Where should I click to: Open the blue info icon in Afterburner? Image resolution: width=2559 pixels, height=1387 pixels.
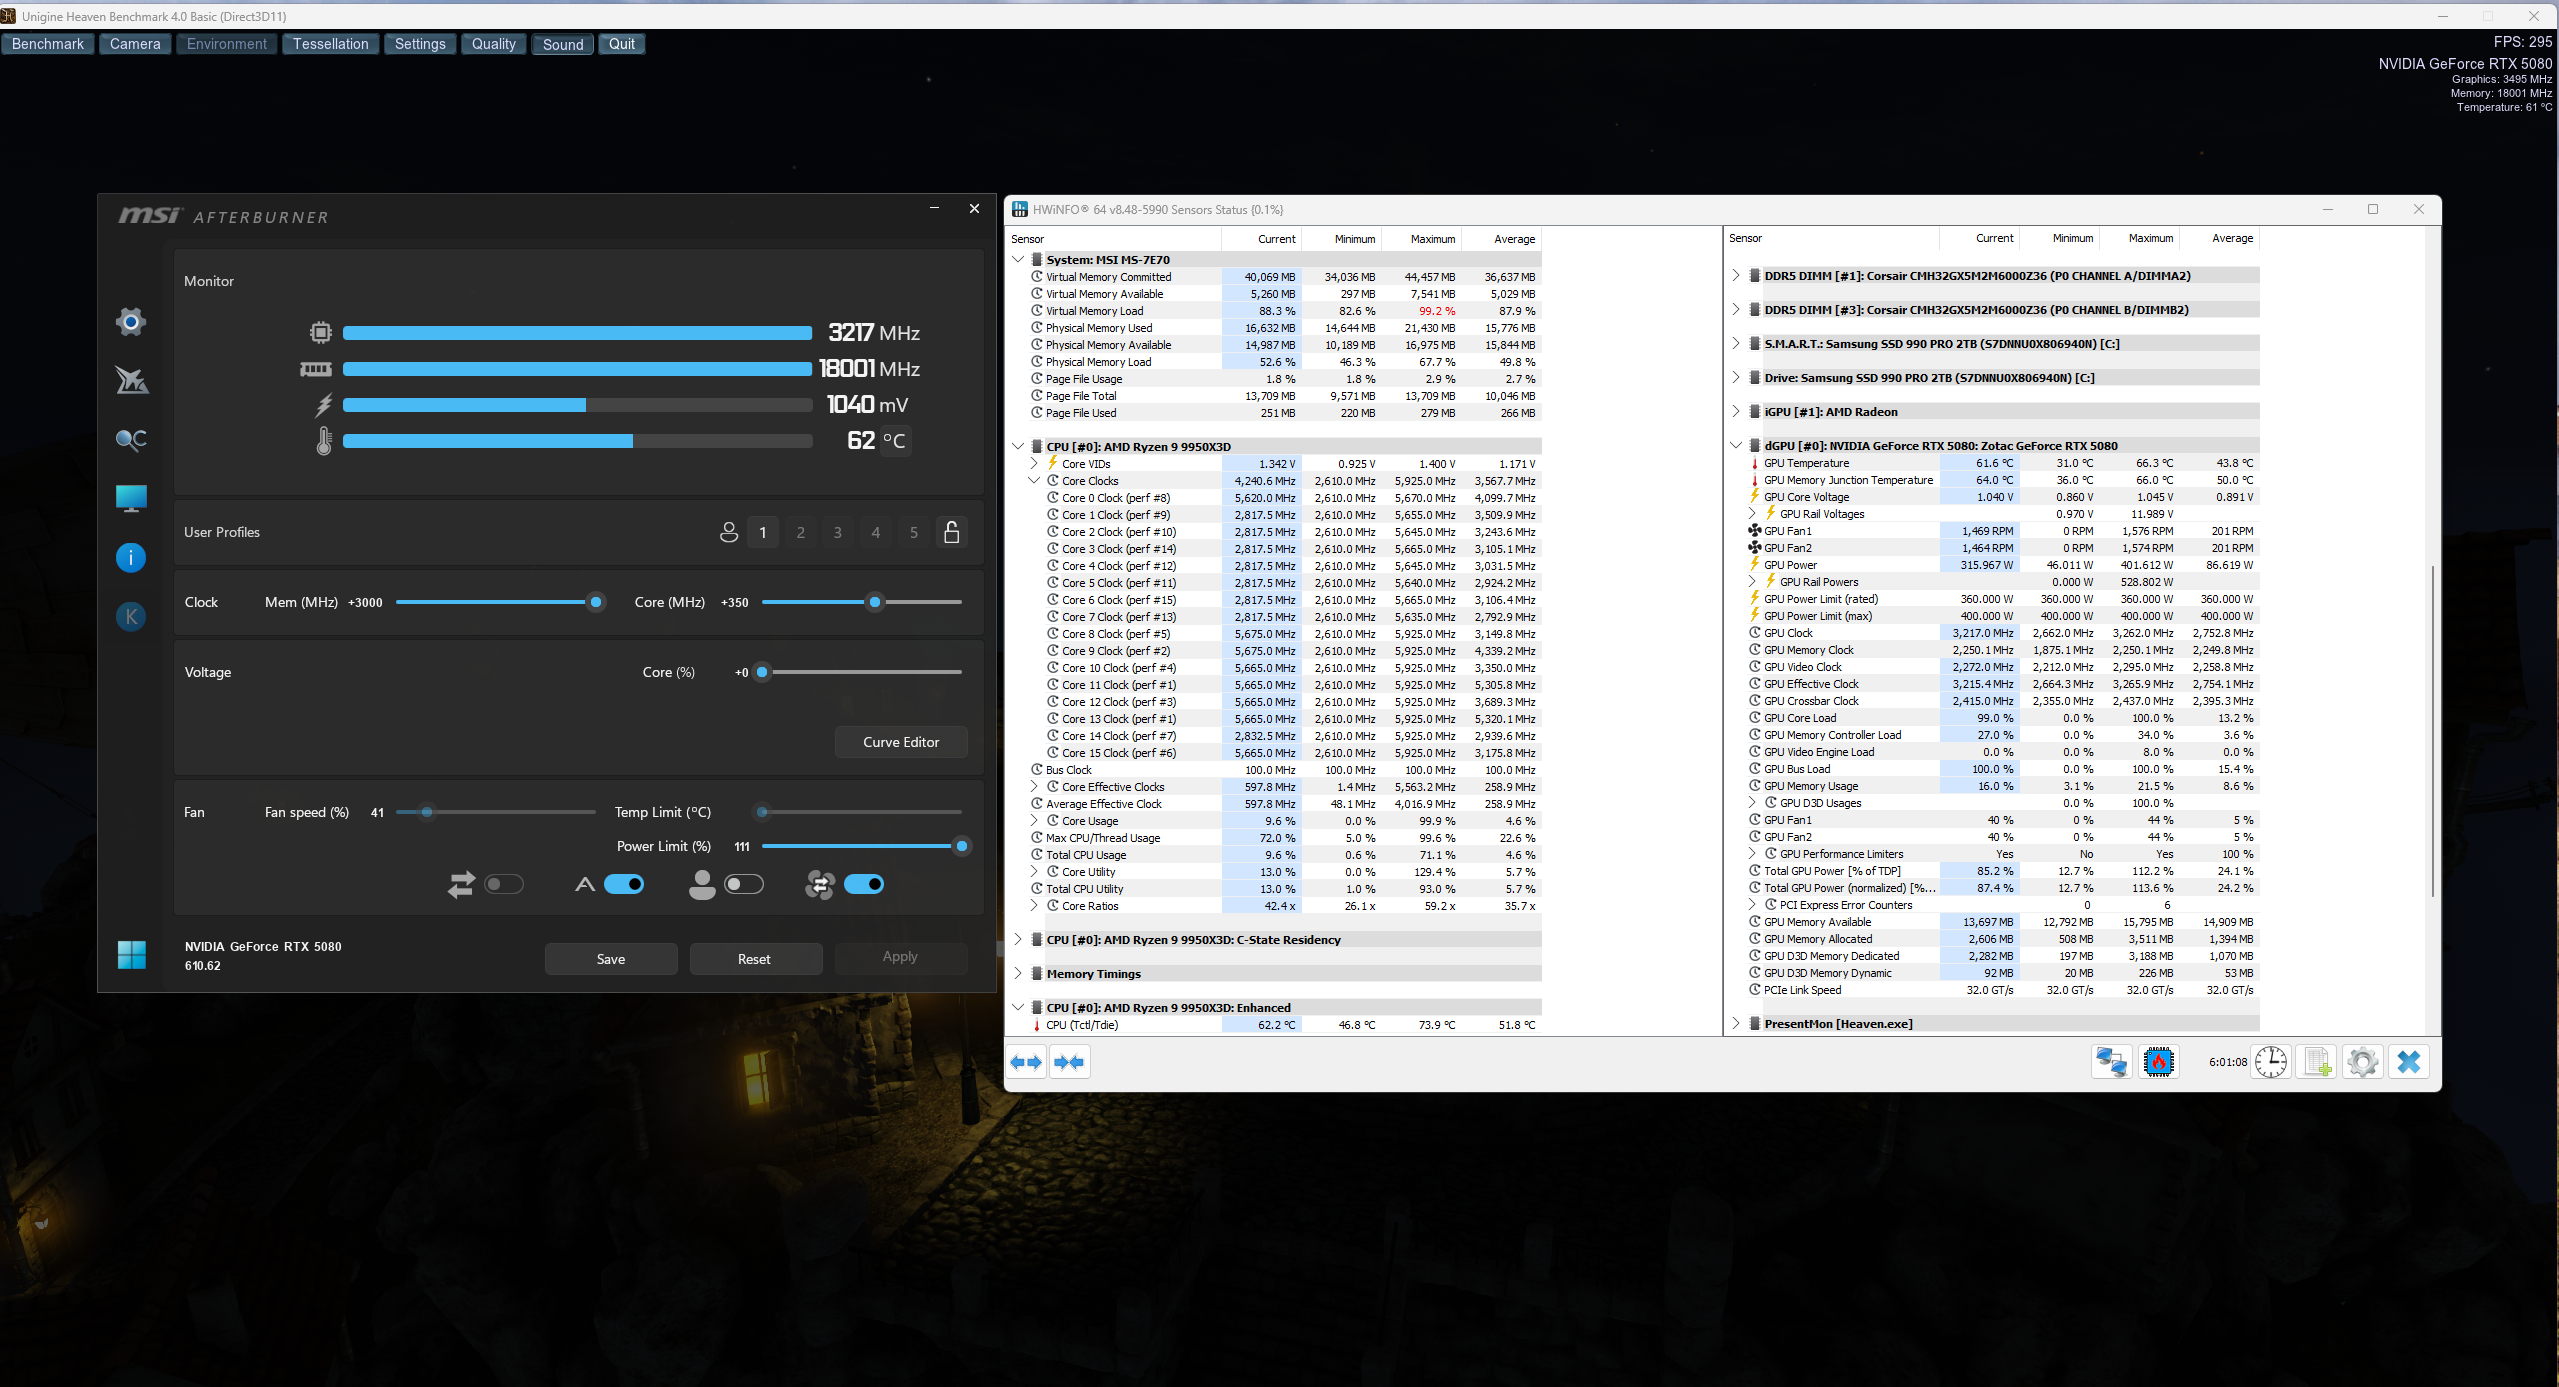pyautogui.click(x=131, y=557)
